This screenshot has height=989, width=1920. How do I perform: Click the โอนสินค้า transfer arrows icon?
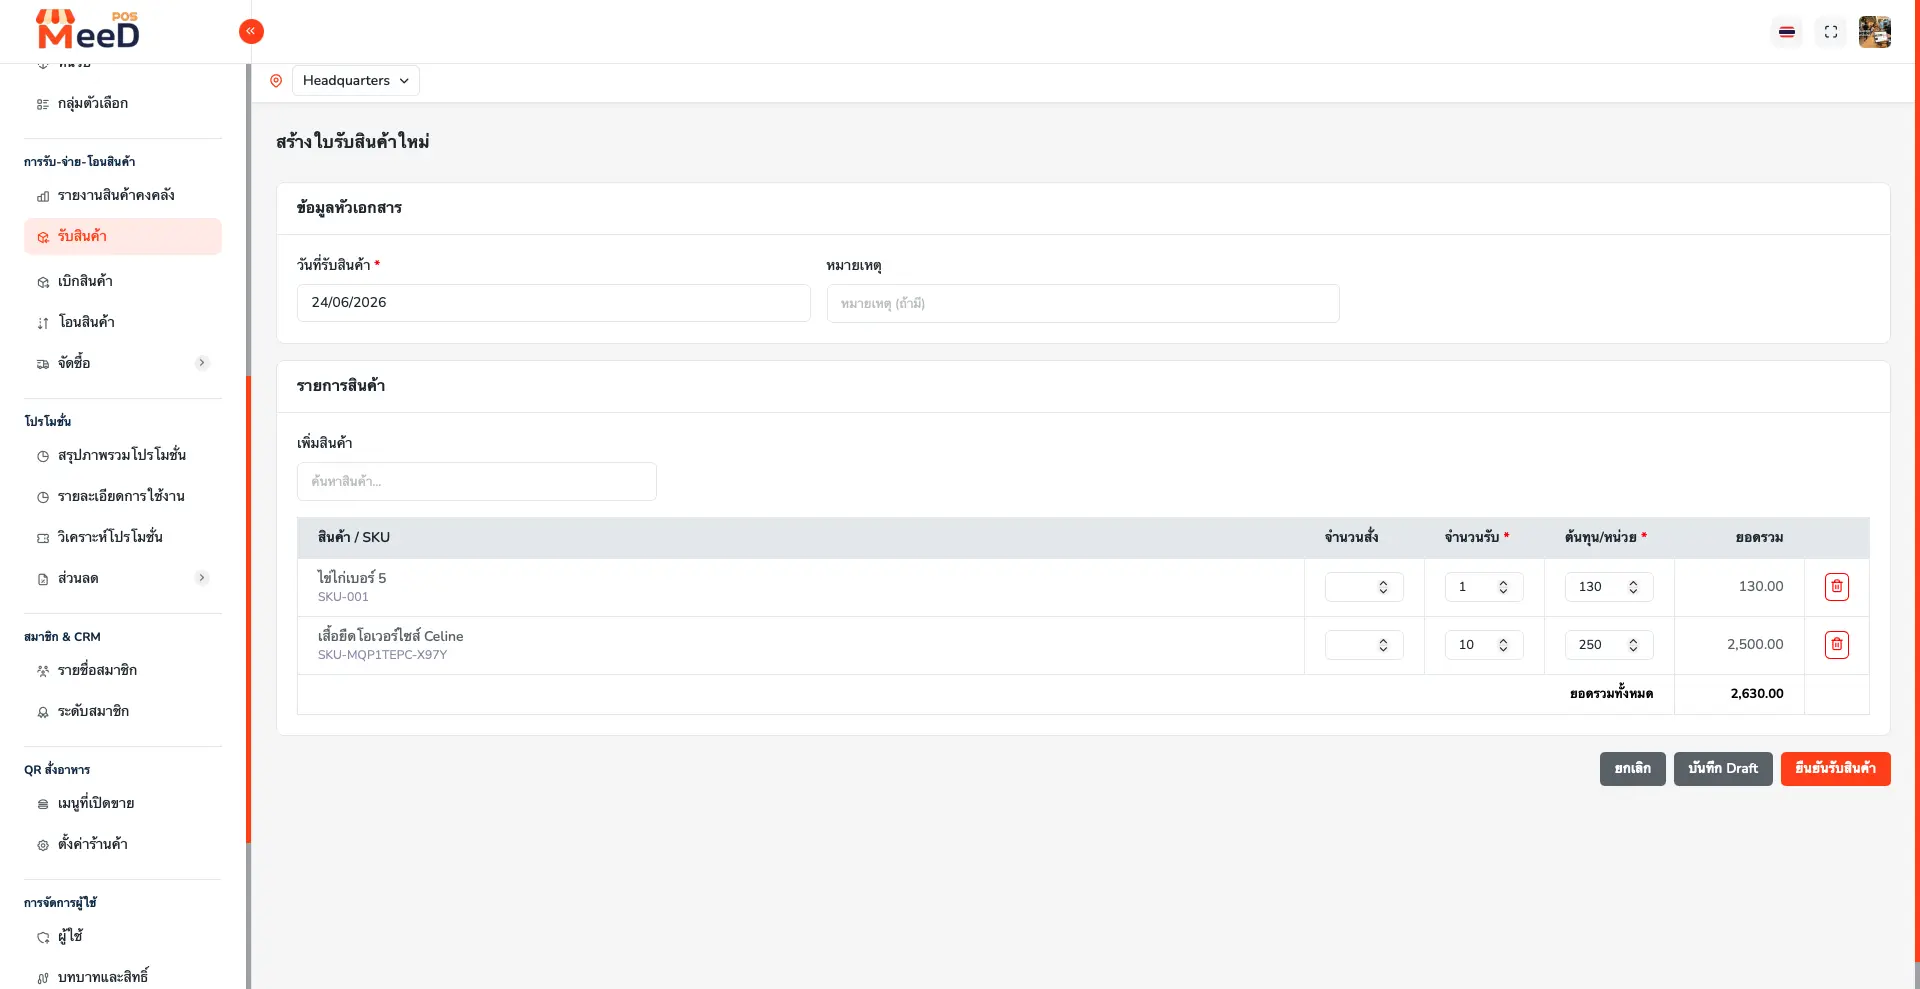43,323
